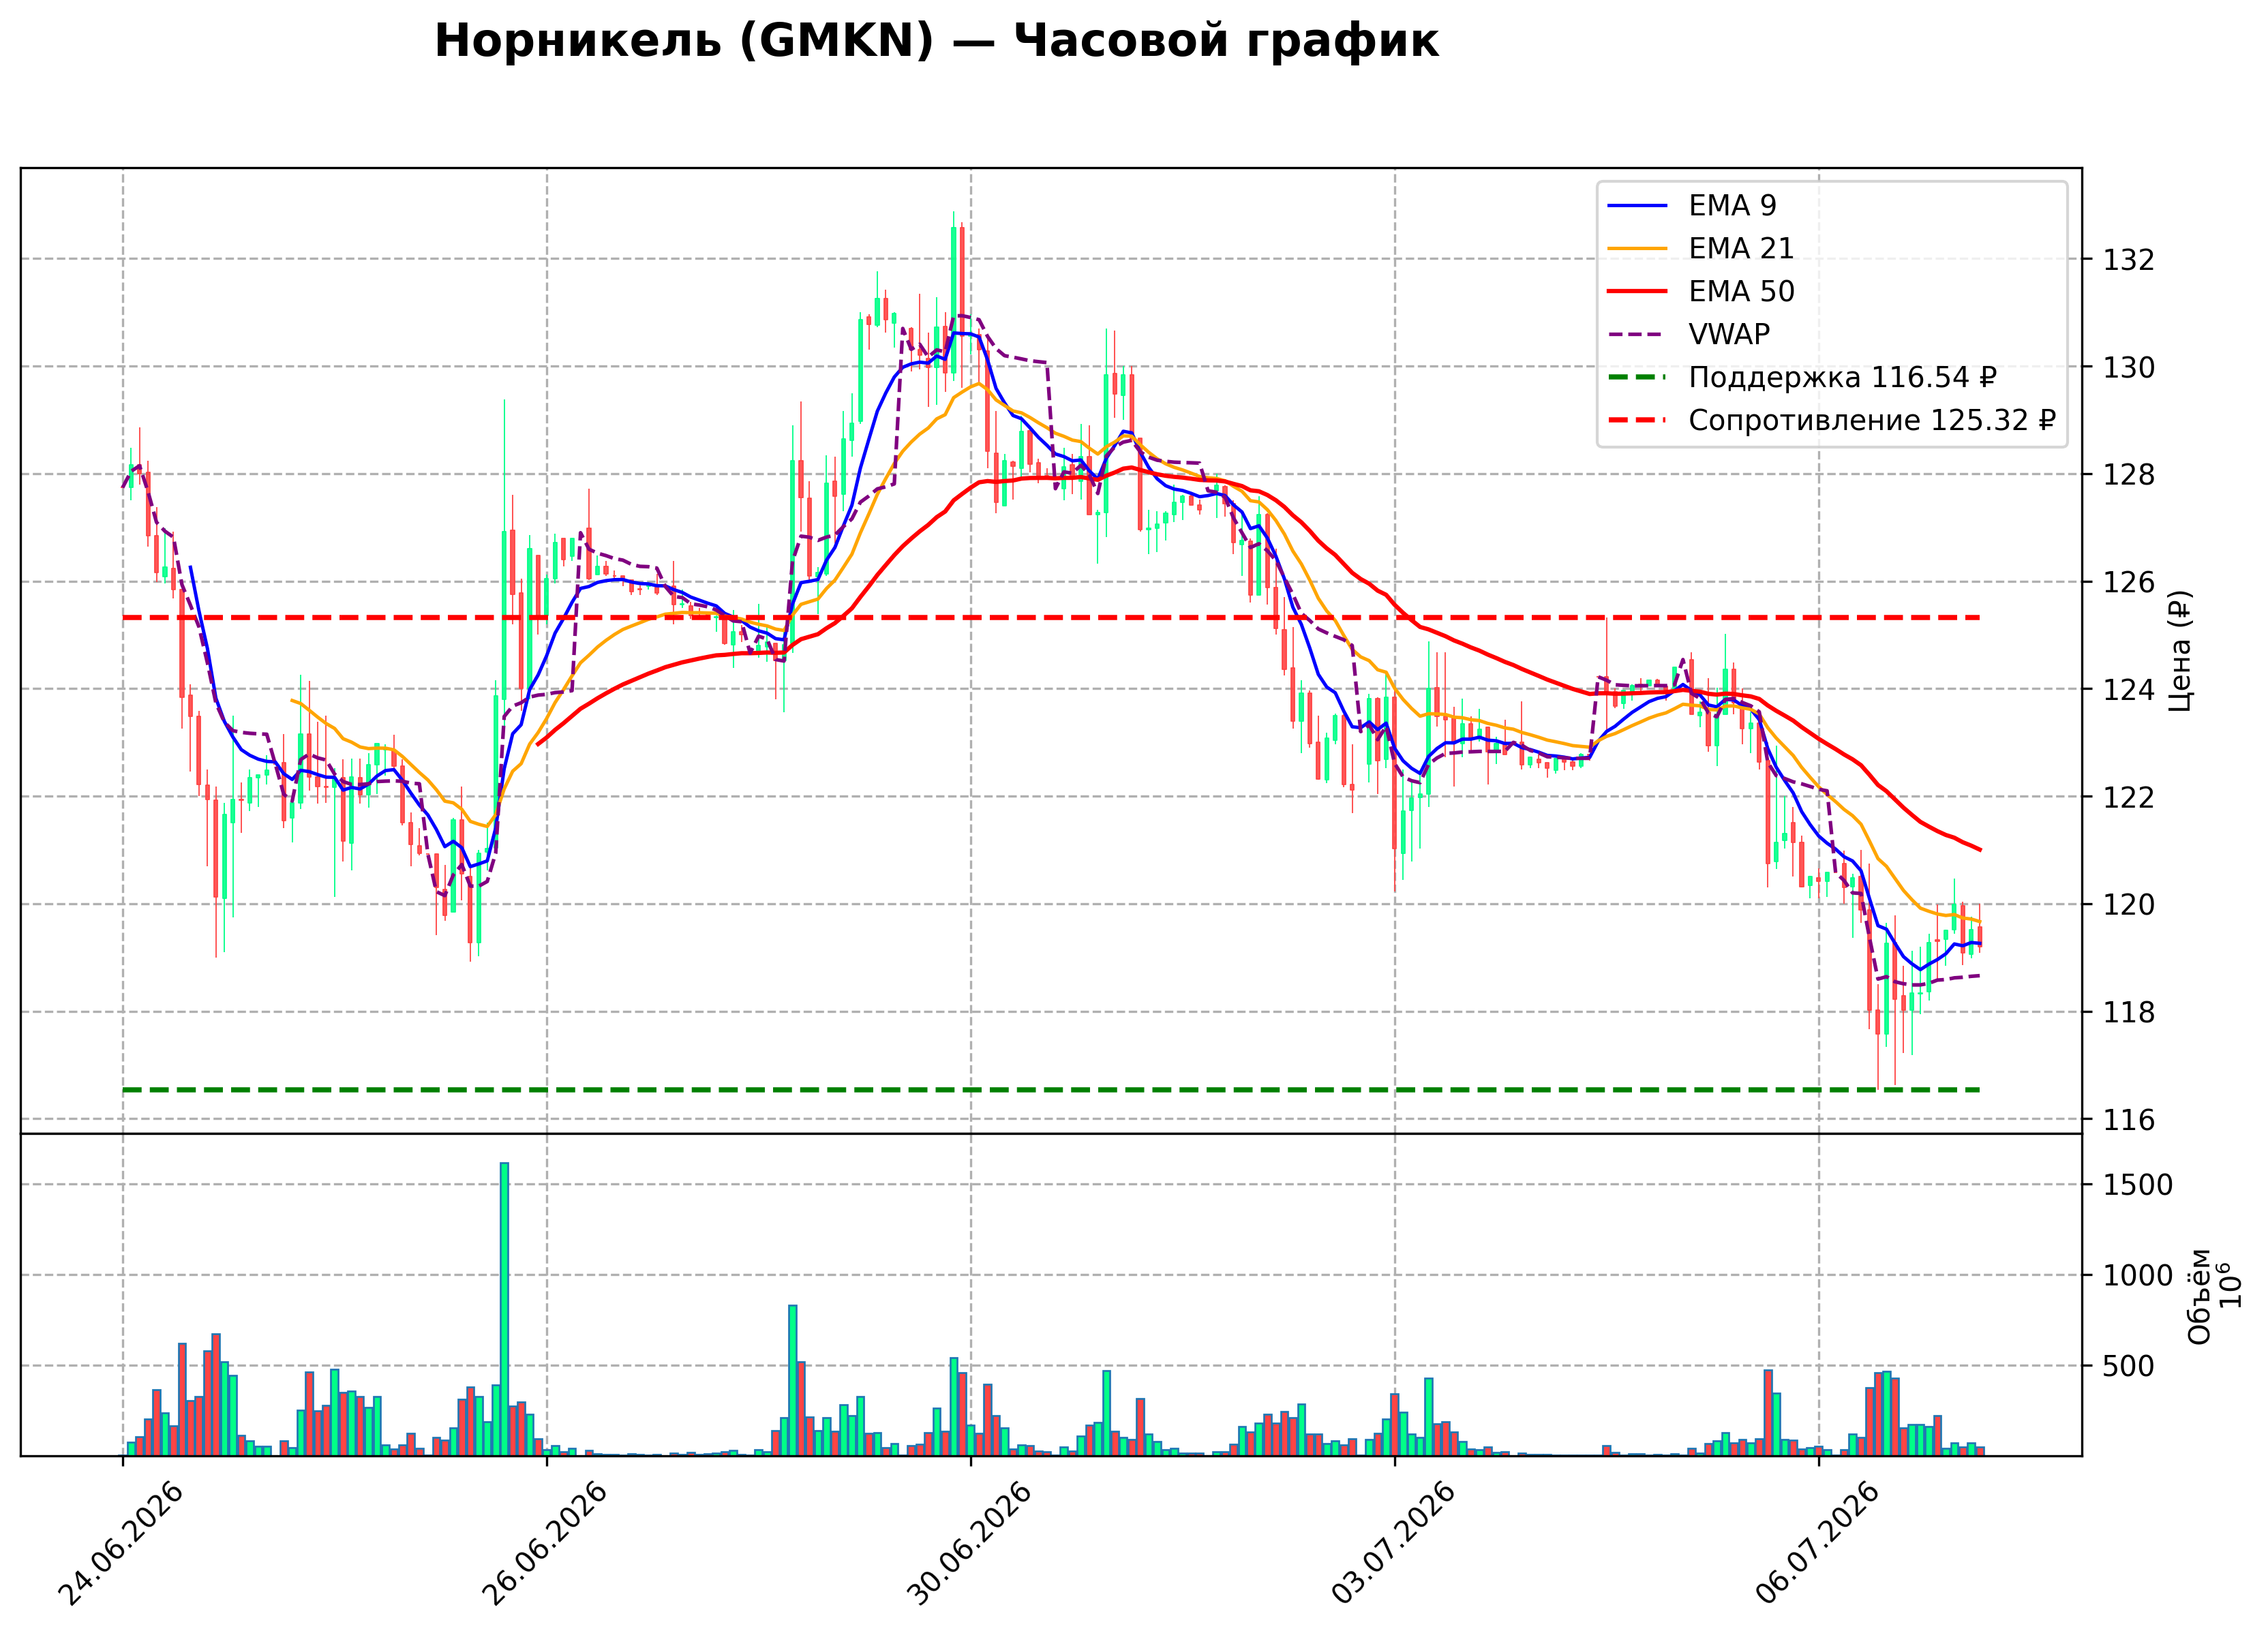The width and height of the screenshot is (2268, 1631).
Task: Click the Сопротивление 125.32 ₽ legend label
Action: coord(1872,420)
